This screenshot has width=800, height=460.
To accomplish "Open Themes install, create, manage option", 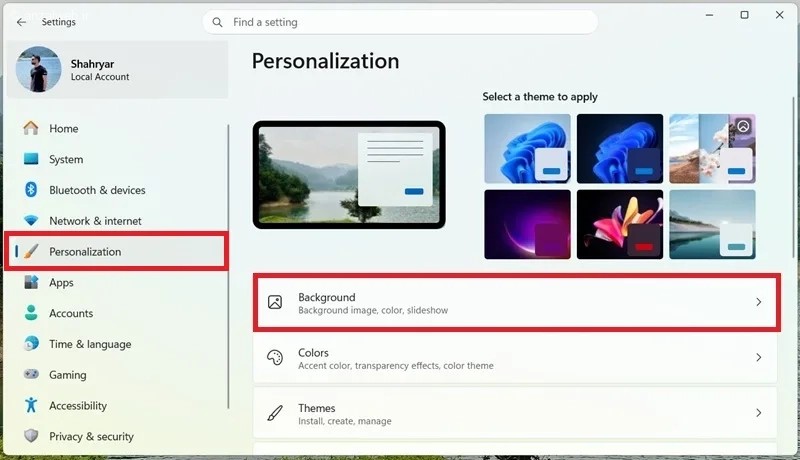I will tap(515, 413).
